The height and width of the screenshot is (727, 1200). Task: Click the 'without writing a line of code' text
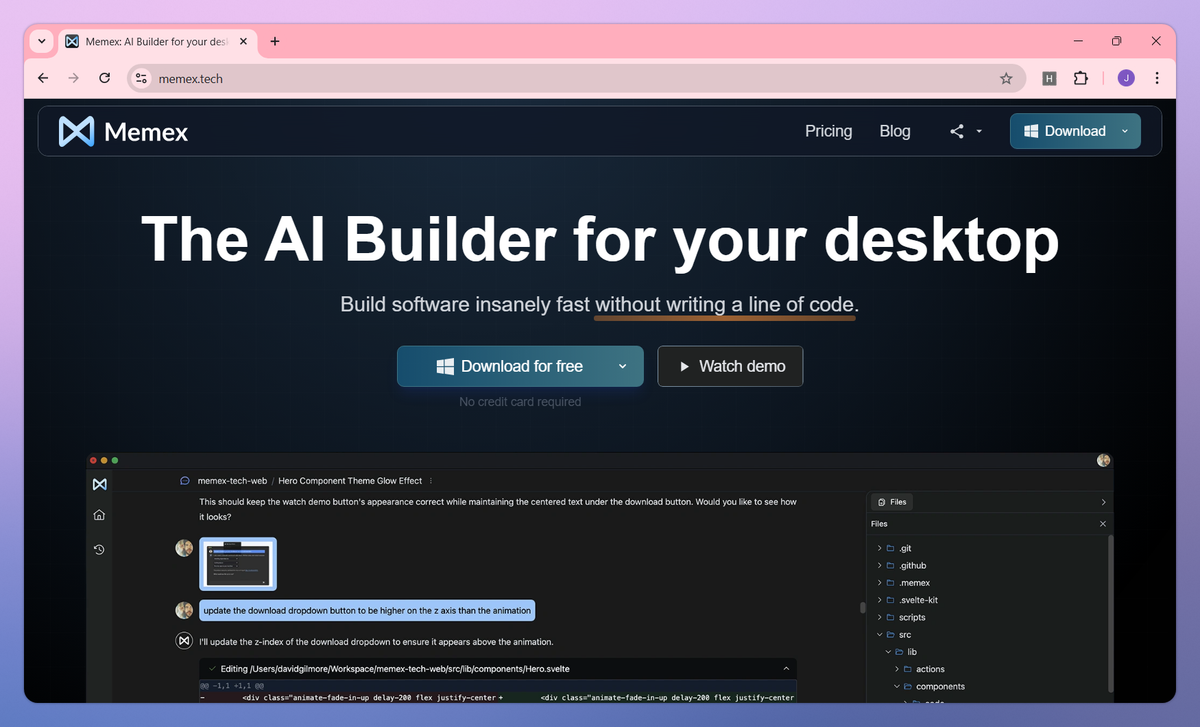(x=726, y=304)
